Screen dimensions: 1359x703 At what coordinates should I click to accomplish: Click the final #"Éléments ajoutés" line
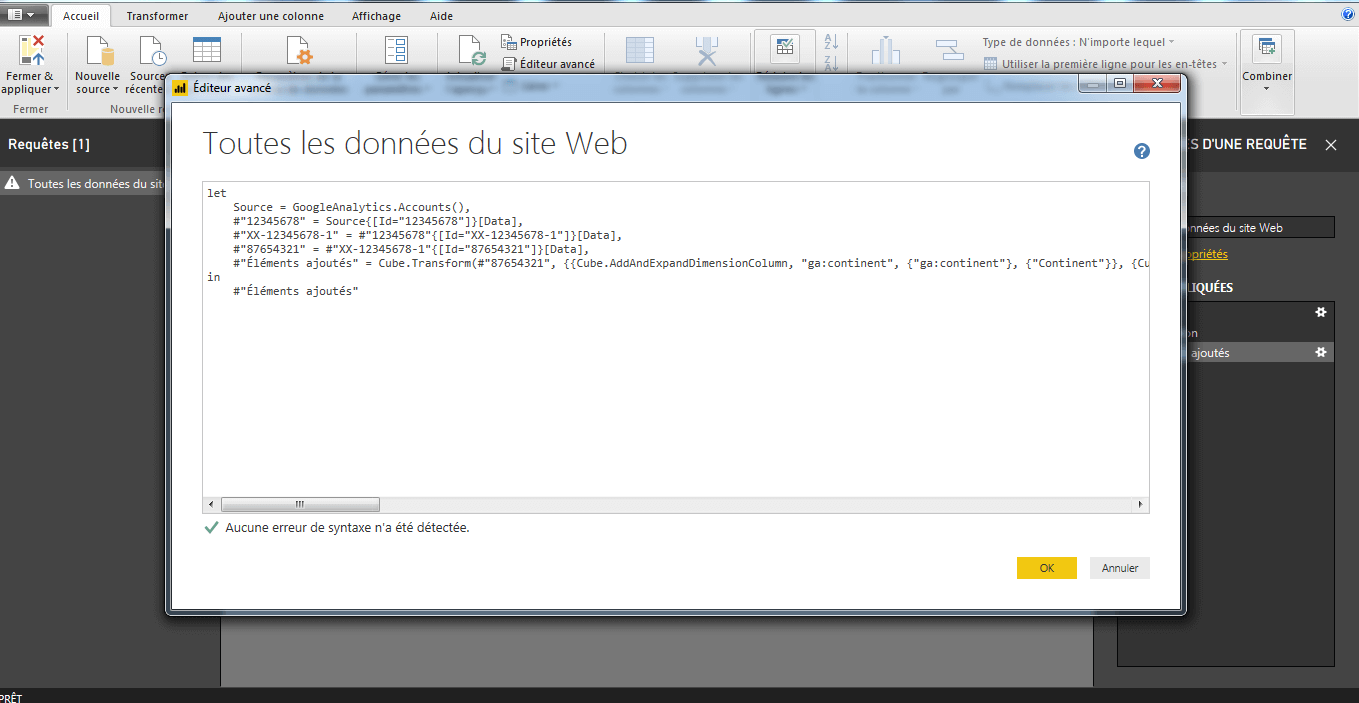(x=296, y=291)
